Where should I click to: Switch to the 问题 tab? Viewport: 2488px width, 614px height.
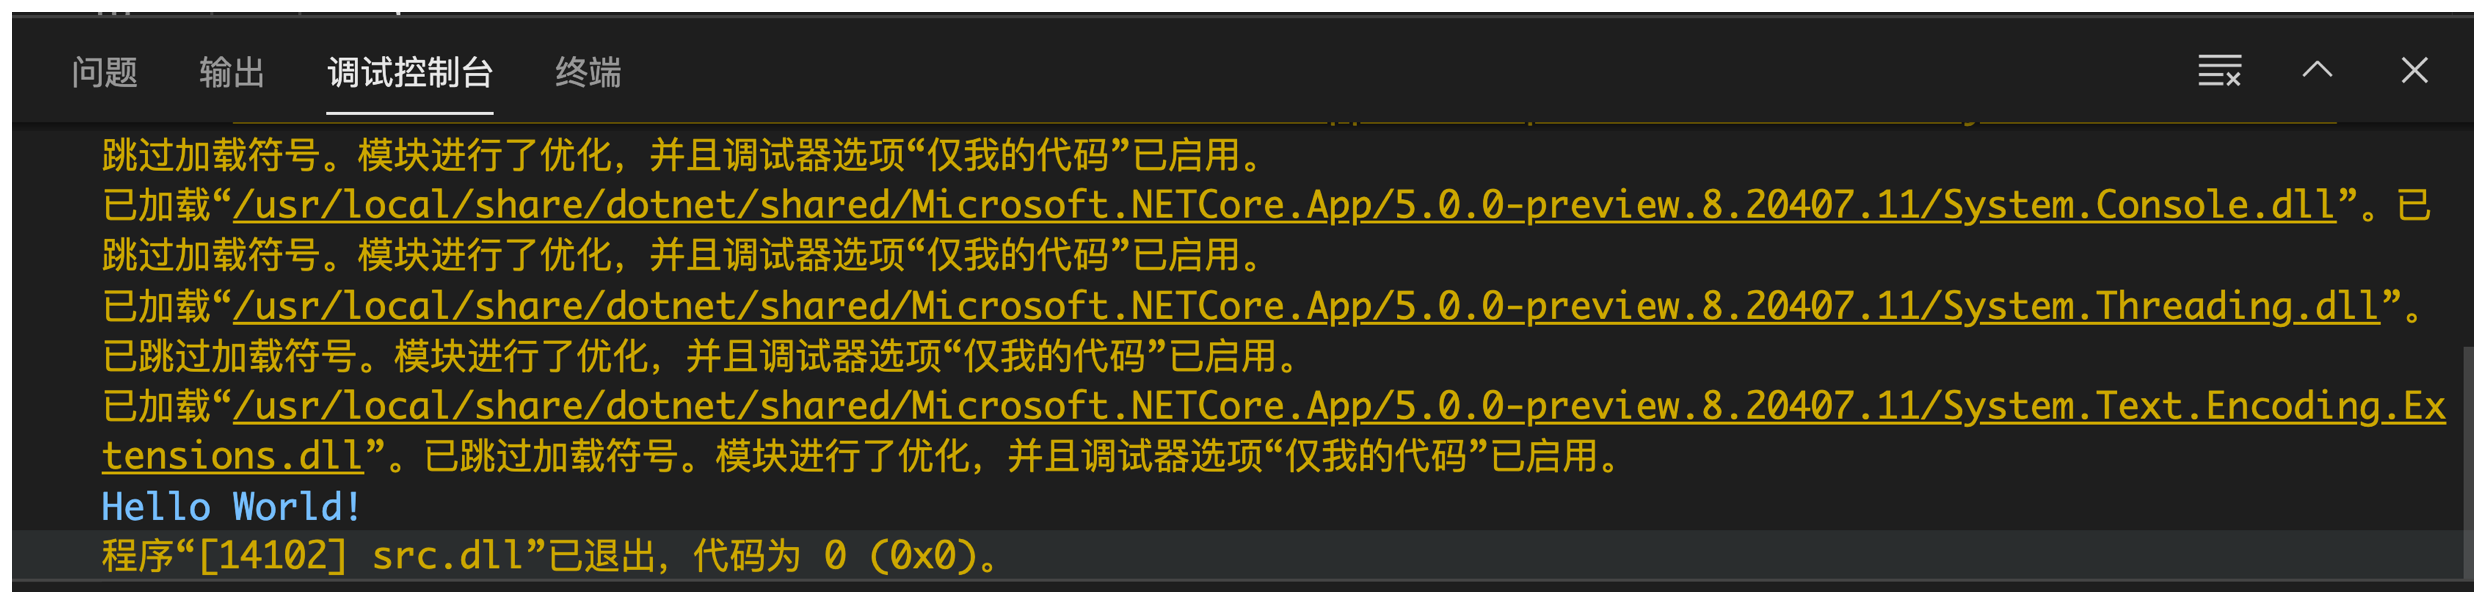coord(105,72)
